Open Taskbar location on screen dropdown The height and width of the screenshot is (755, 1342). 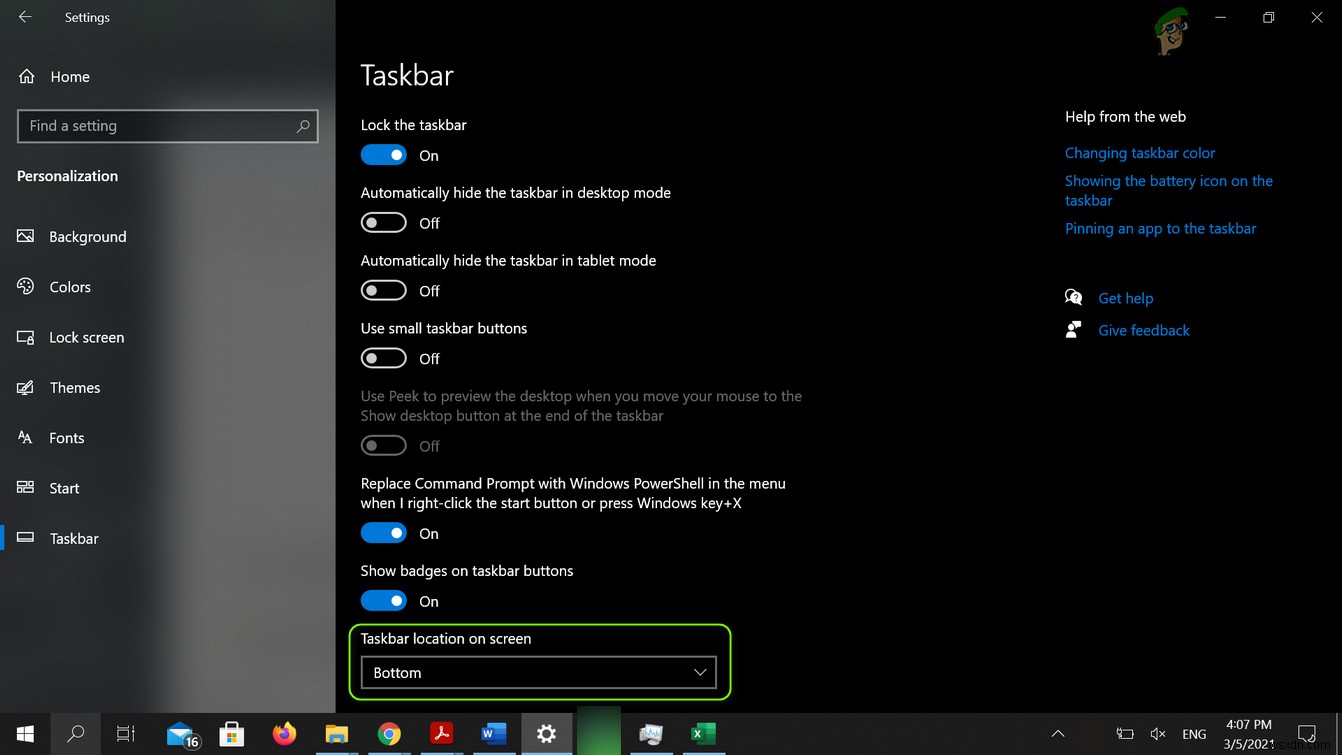[538, 673]
